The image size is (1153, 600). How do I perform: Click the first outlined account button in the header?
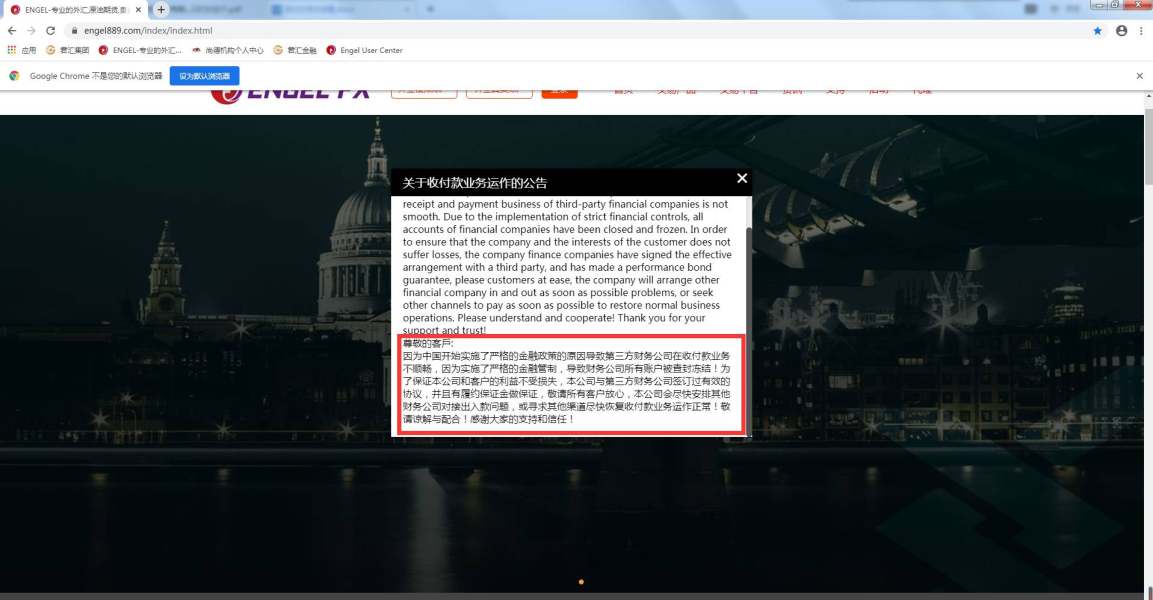424,93
